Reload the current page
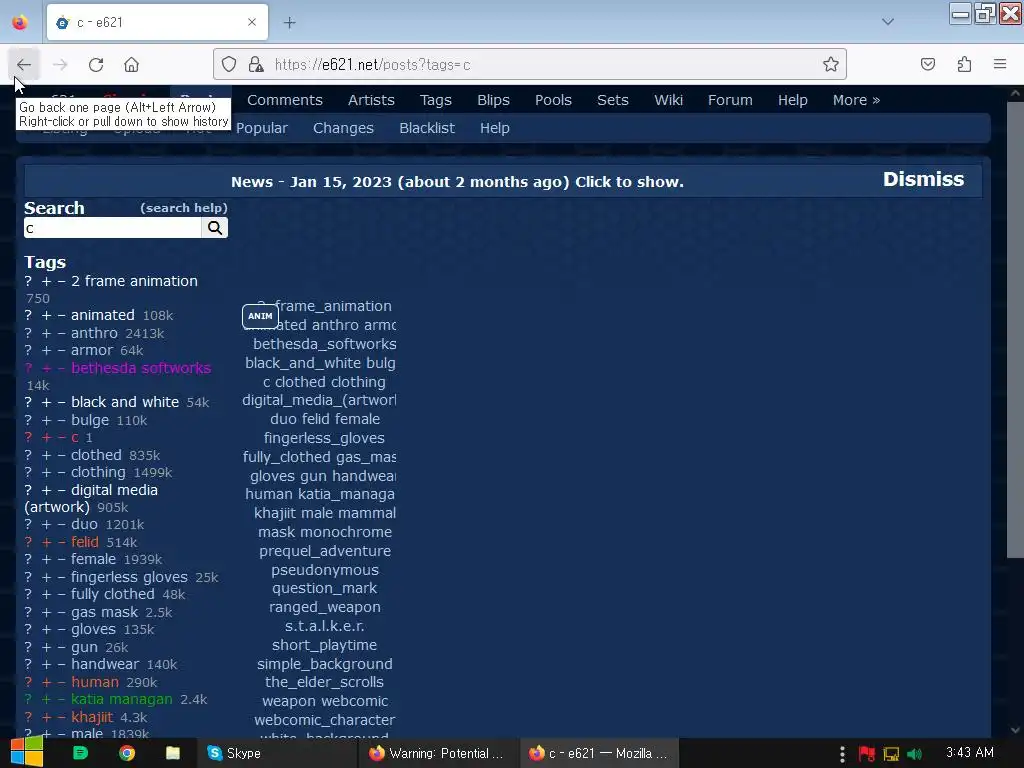This screenshot has width=1024, height=768. pos(96,65)
